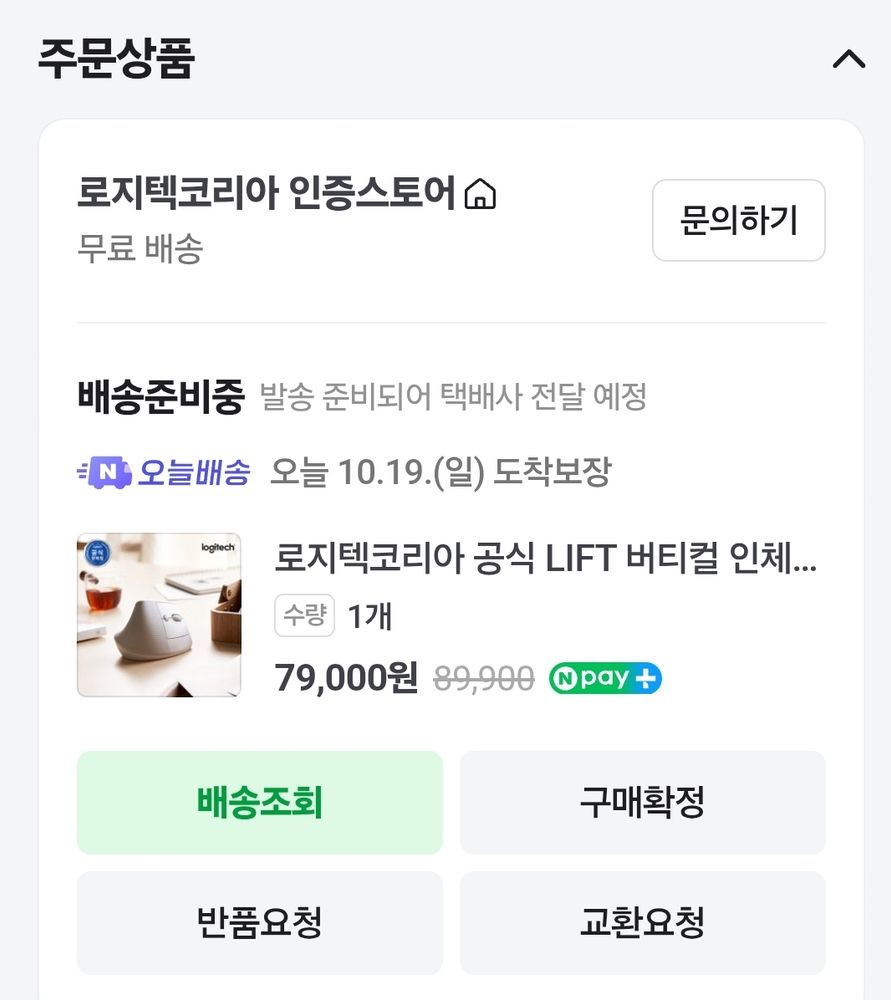The height and width of the screenshot is (1000, 891).
Task: Tap the 수량 quantity label
Action: 304,615
